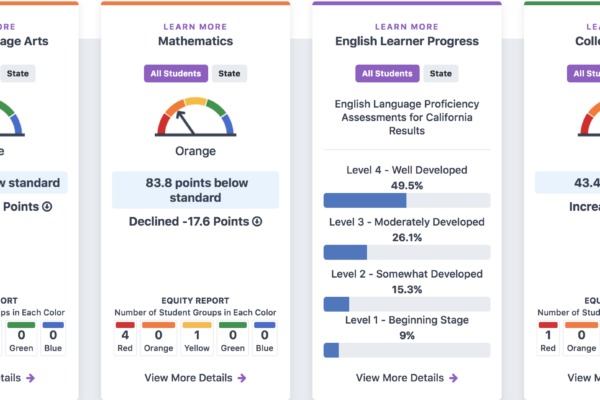600x400 pixels.
Task: Select All Students toggle in Mathematics card
Action: [x=176, y=73]
